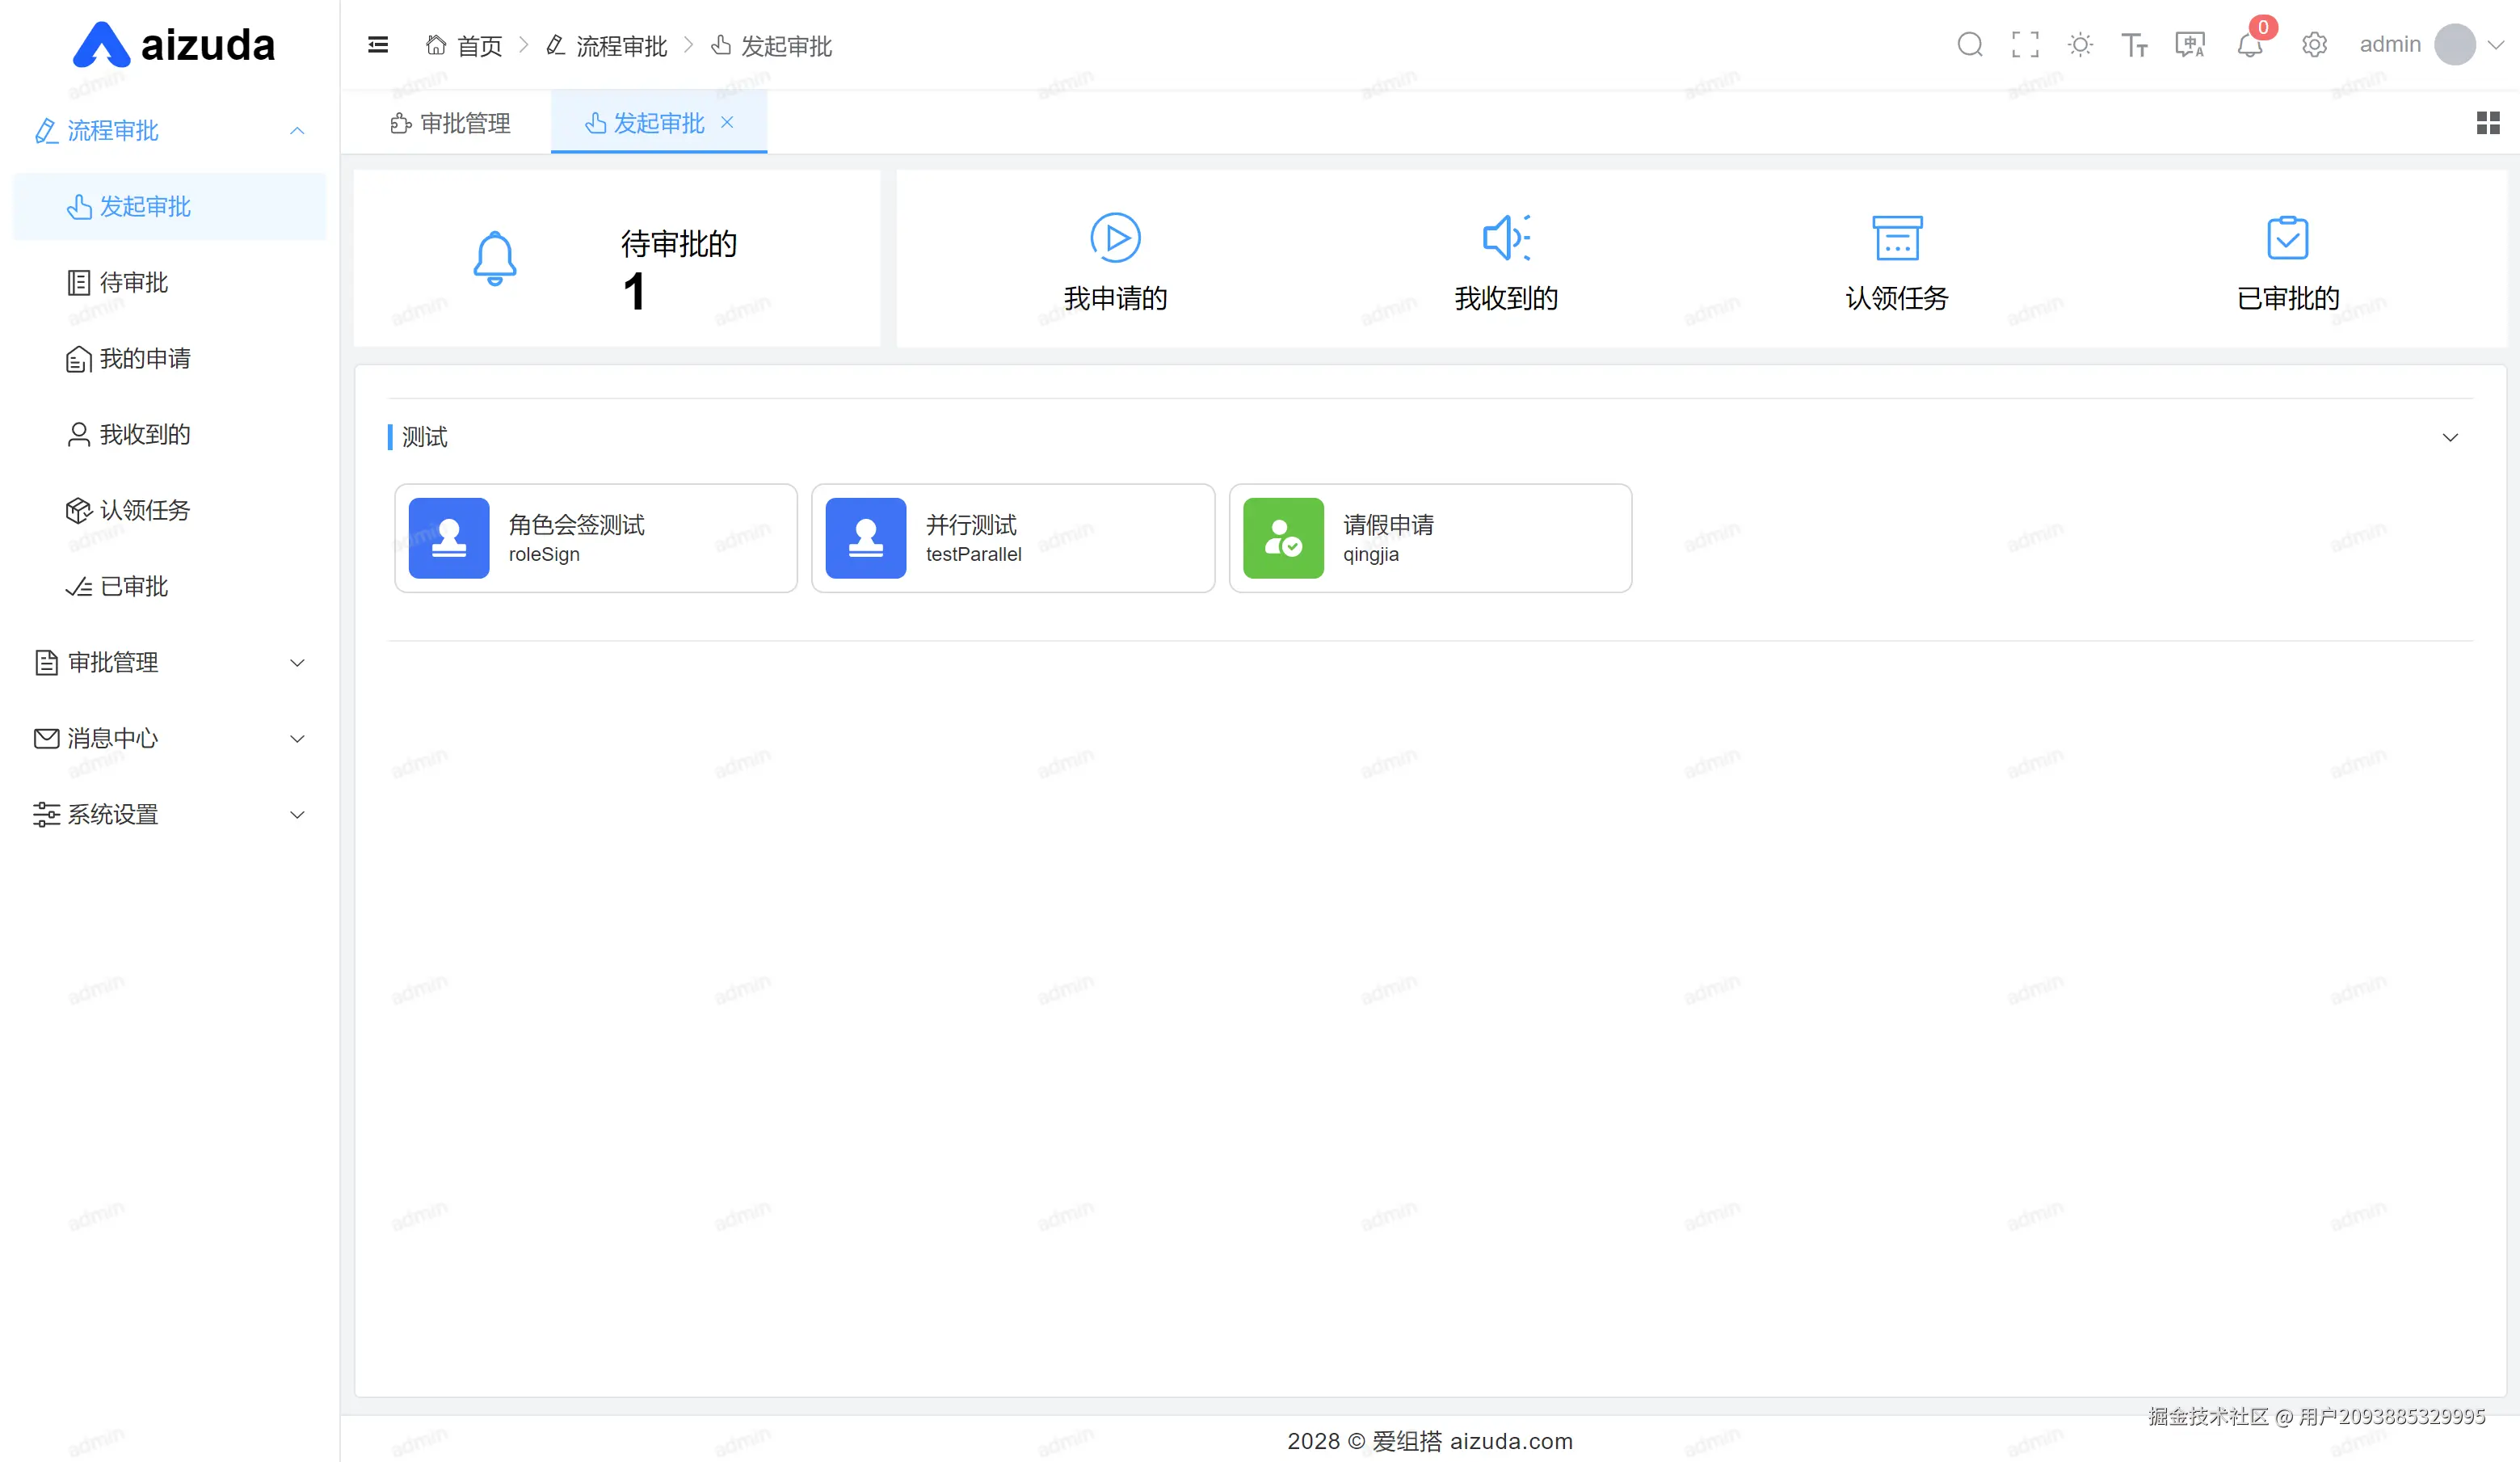Open the 我申请的 play icon shortcut
Screen dimensions: 2520x1462
click(x=1115, y=238)
